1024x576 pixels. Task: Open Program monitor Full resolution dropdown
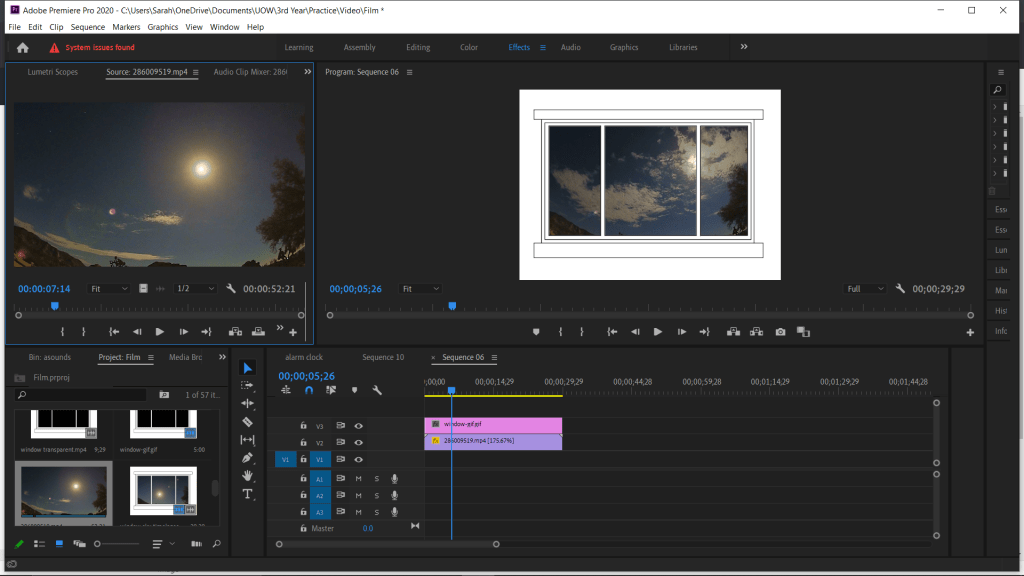(865, 289)
